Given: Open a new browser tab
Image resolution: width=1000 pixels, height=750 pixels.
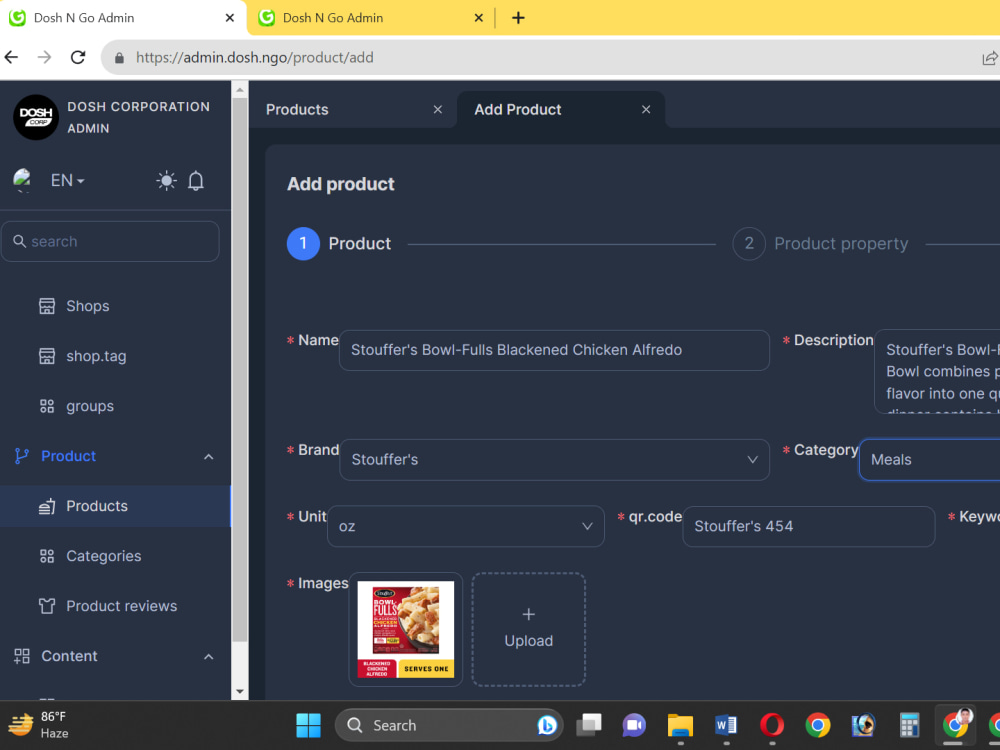Looking at the screenshot, I should tap(518, 18).
